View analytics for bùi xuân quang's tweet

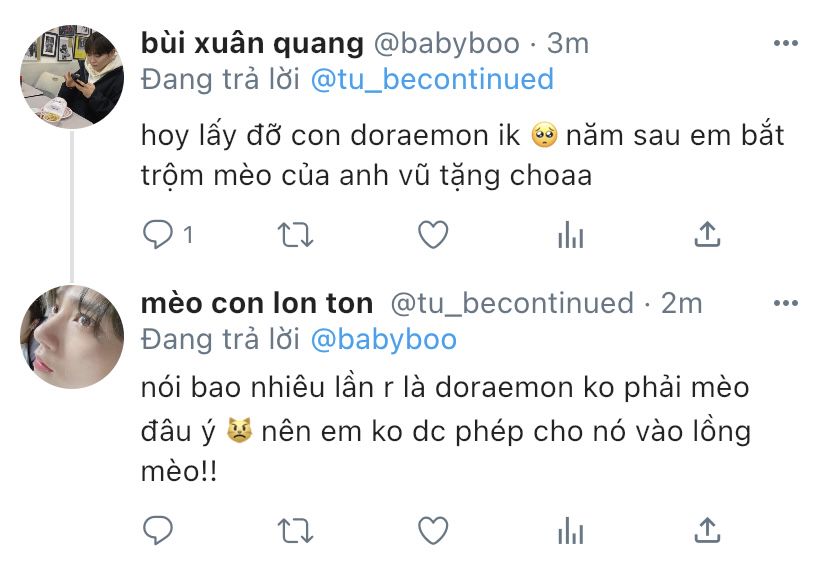[571, 234]
